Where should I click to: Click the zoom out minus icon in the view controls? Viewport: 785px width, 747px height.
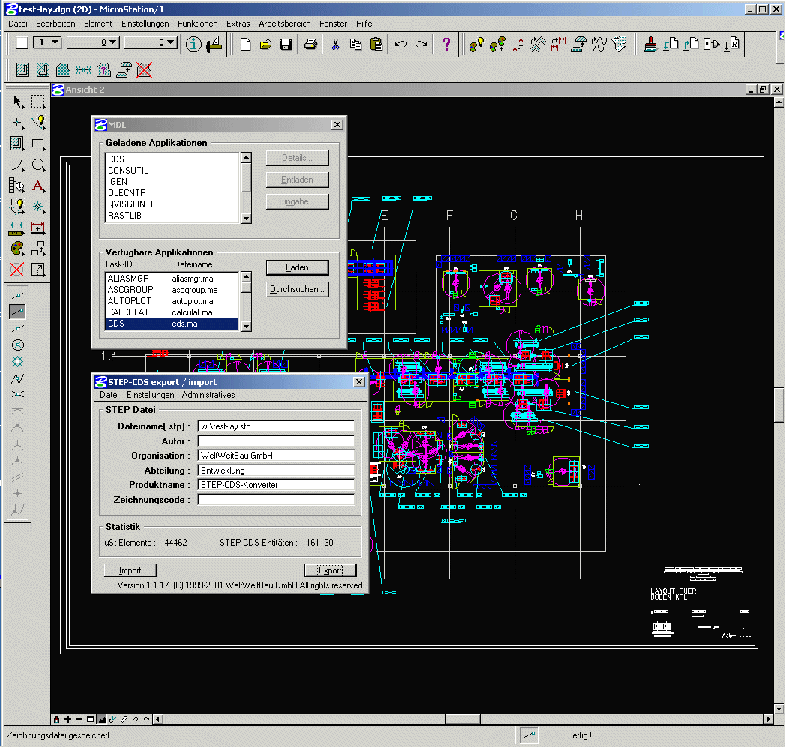[79, 719]
